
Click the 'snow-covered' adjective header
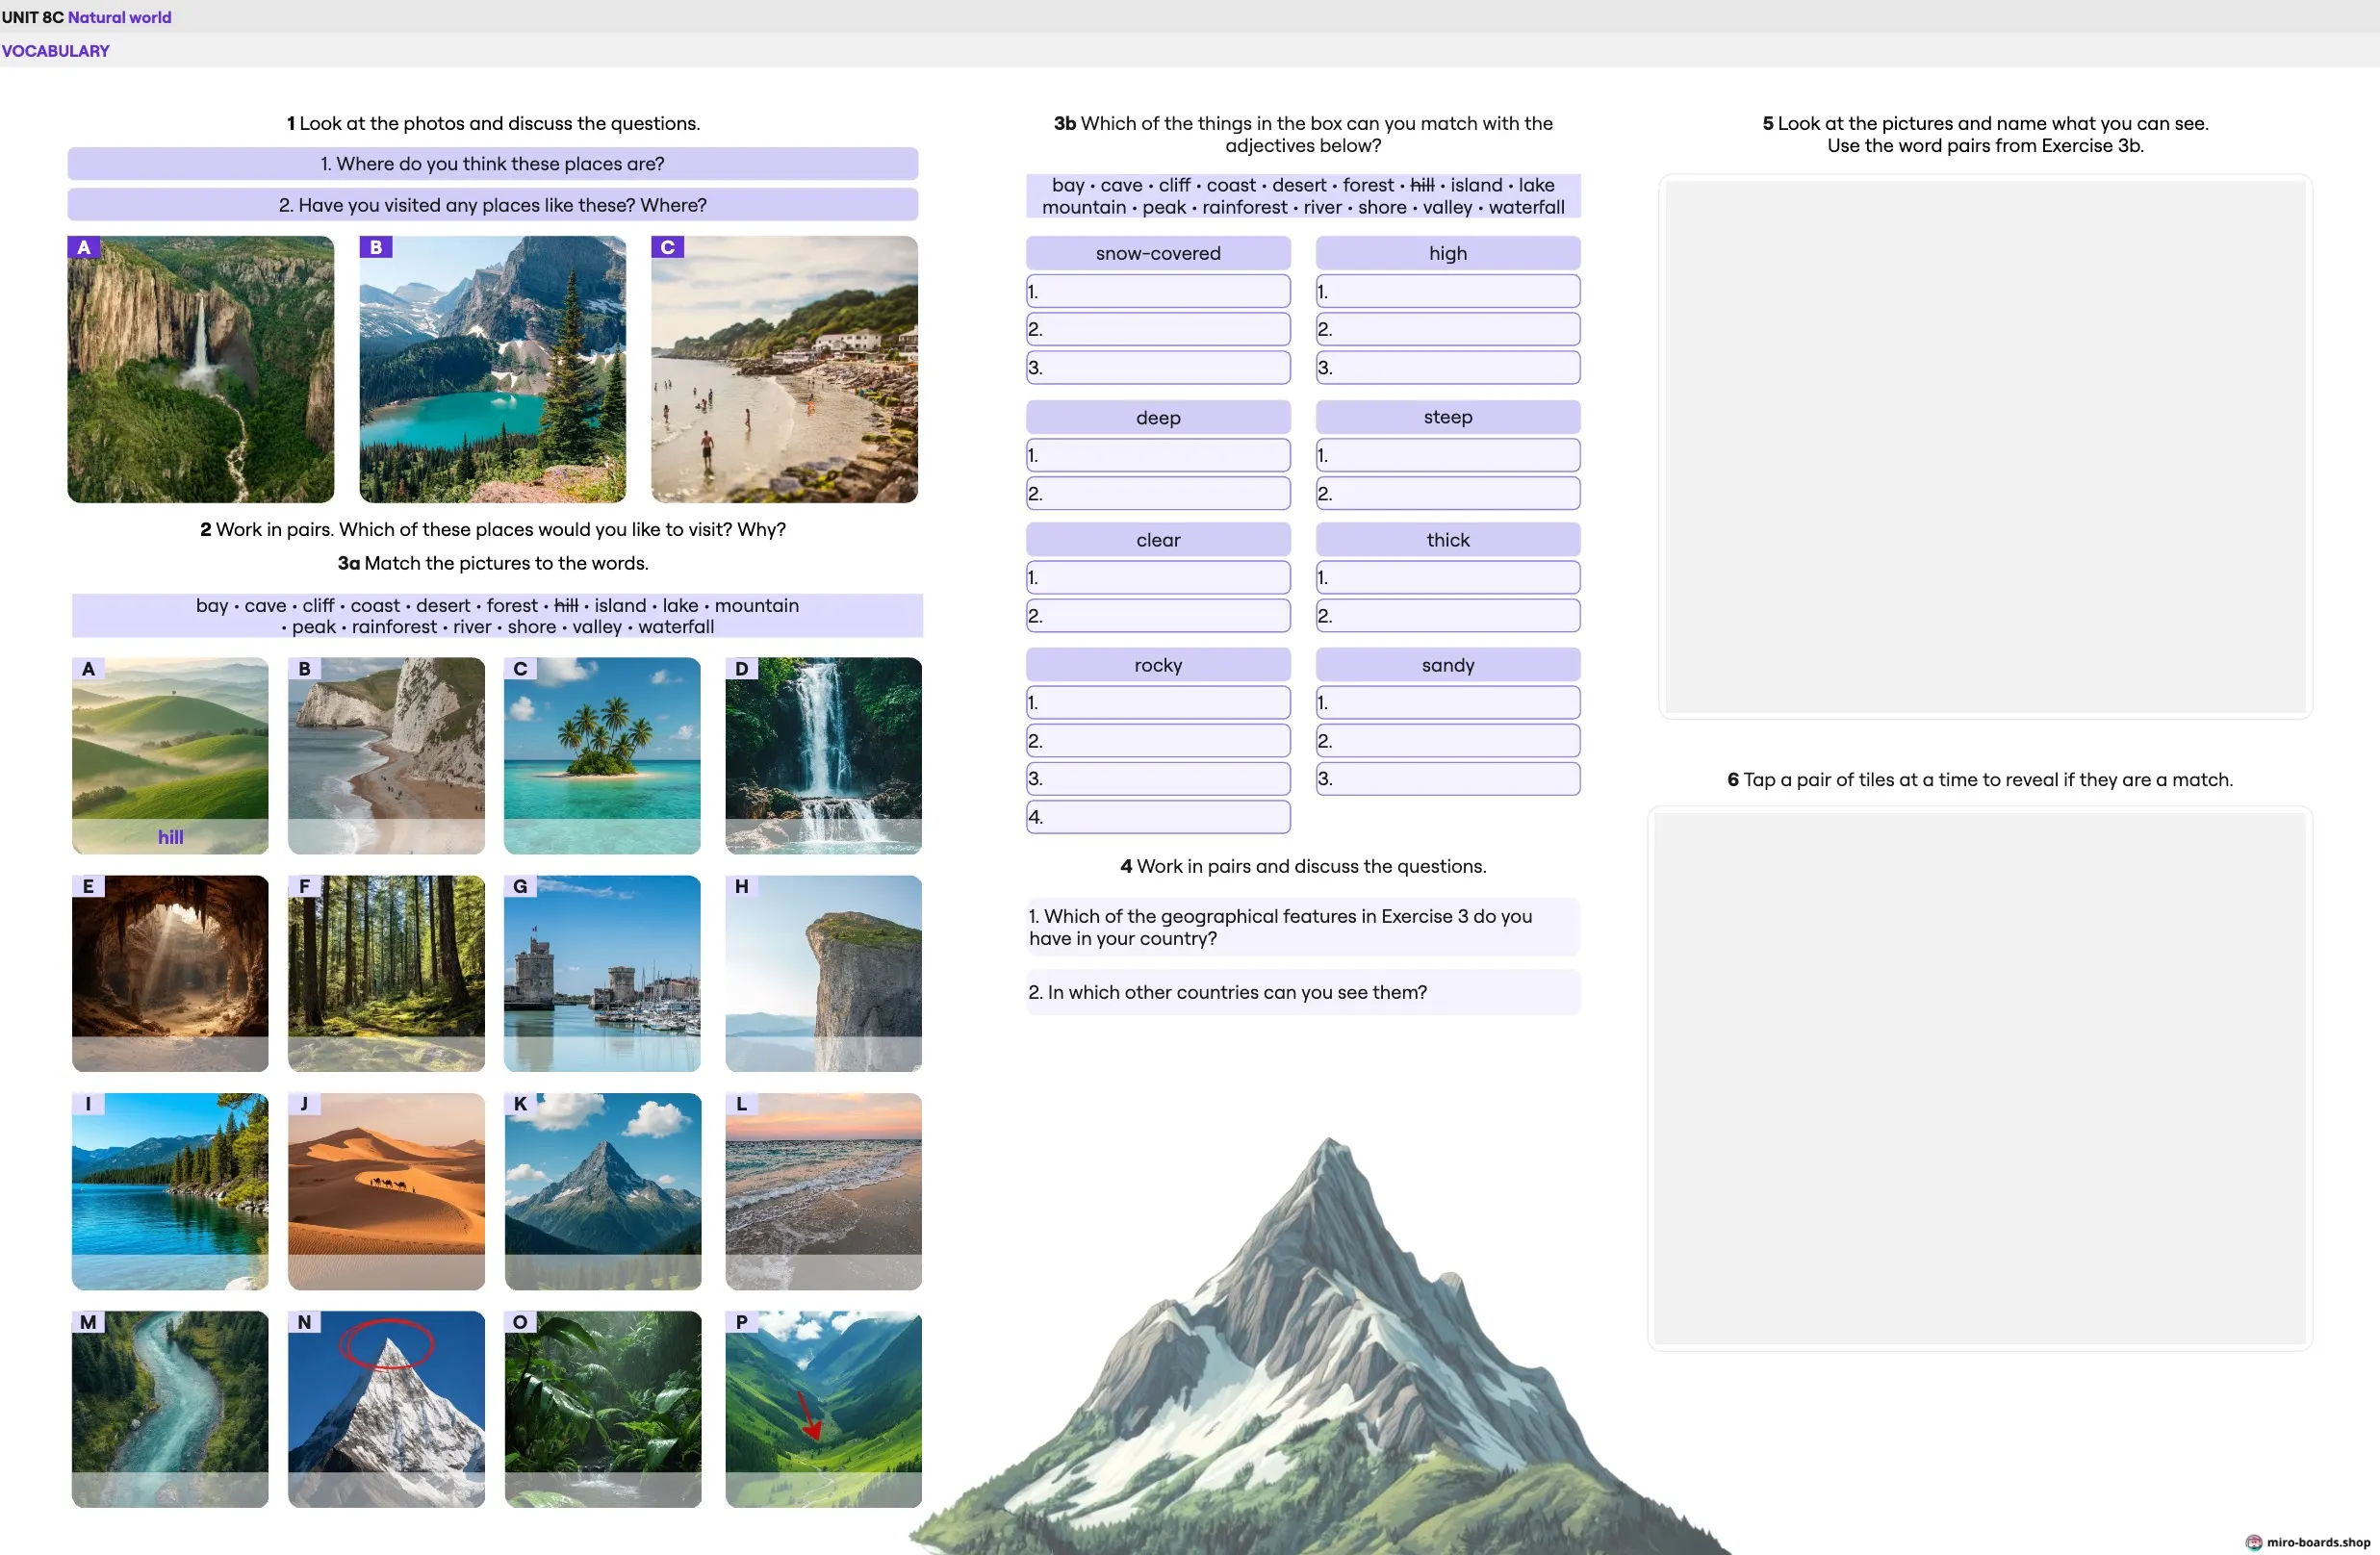point(1158,253)
